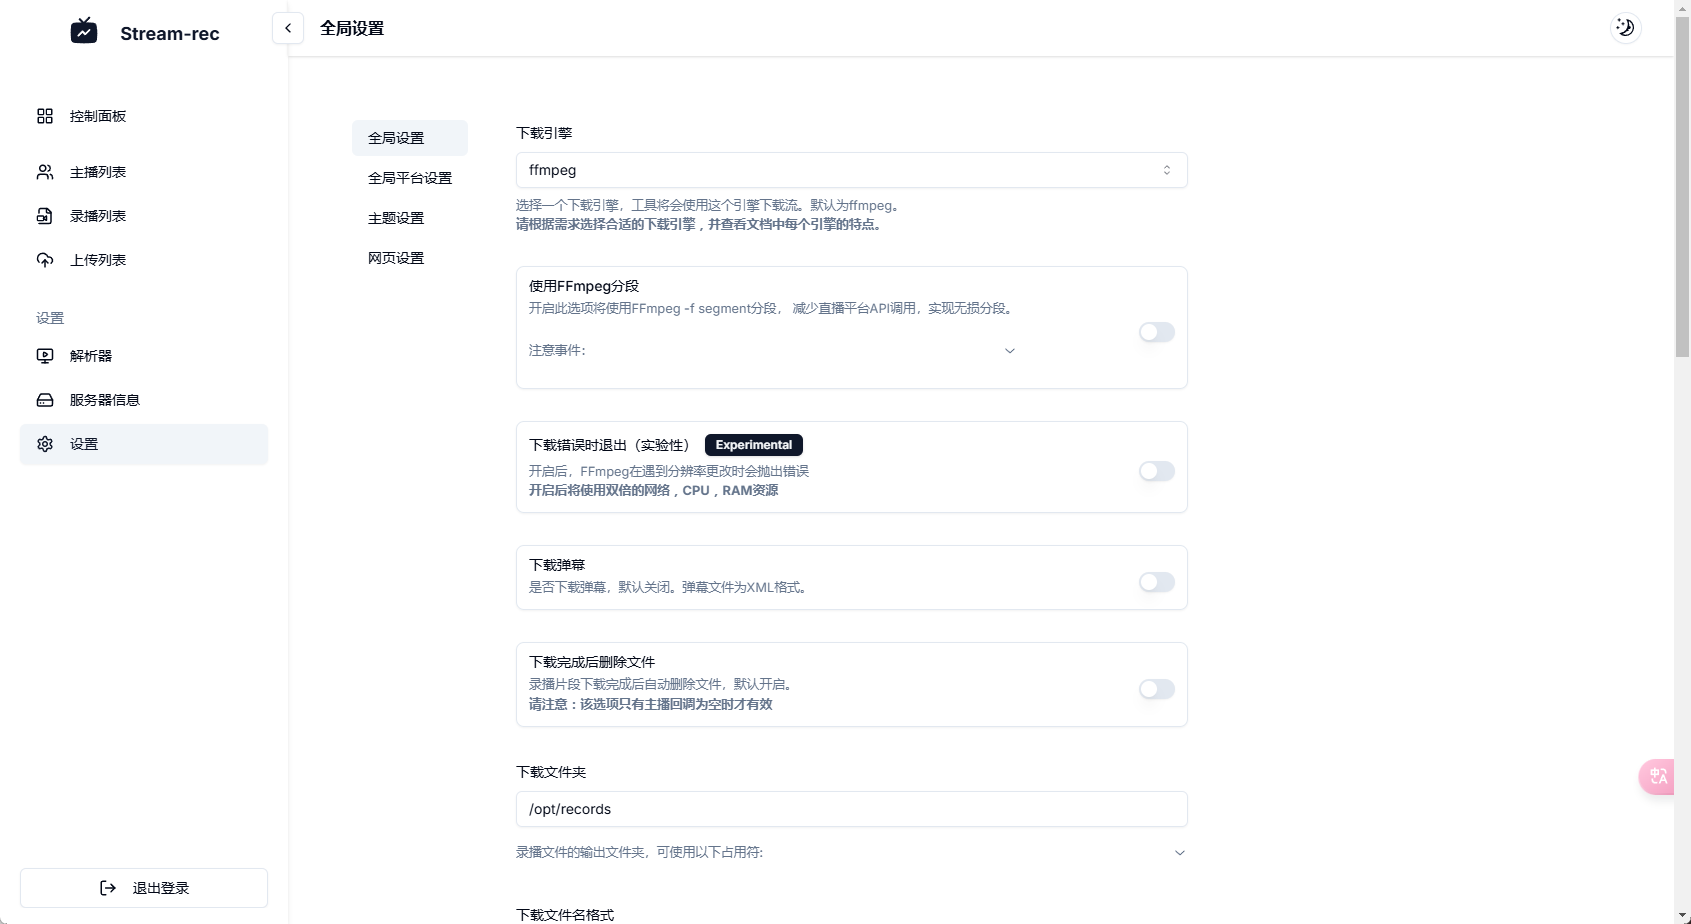
Task: Select the 全局设置 settings tab
Action: [410, 138]
